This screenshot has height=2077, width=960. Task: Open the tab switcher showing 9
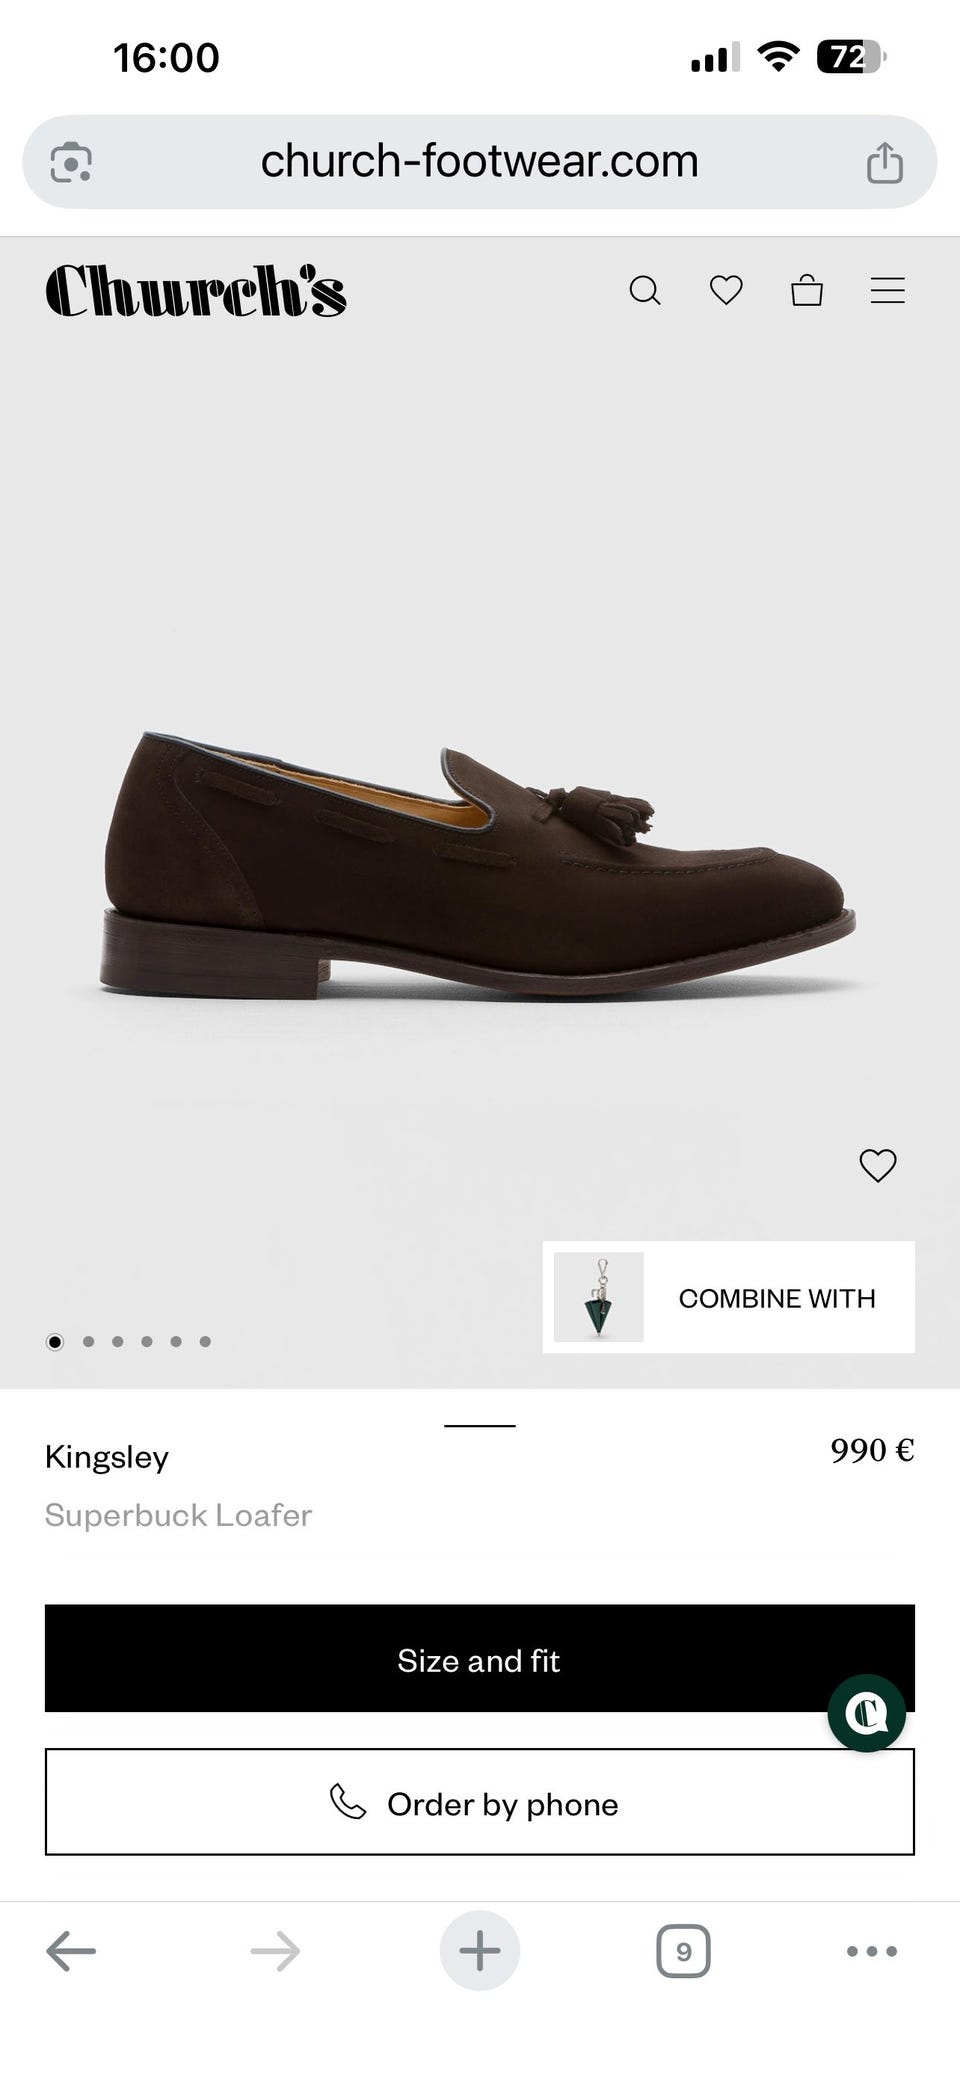point(684,1951)
